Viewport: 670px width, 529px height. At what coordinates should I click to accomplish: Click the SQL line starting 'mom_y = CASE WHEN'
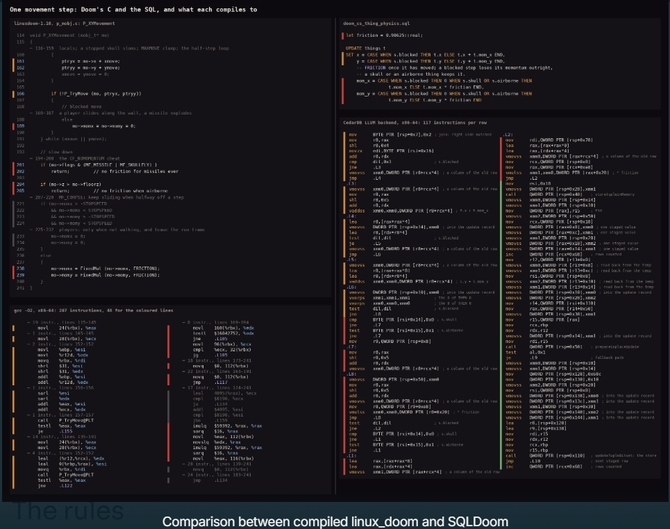[x=444, y=94]
